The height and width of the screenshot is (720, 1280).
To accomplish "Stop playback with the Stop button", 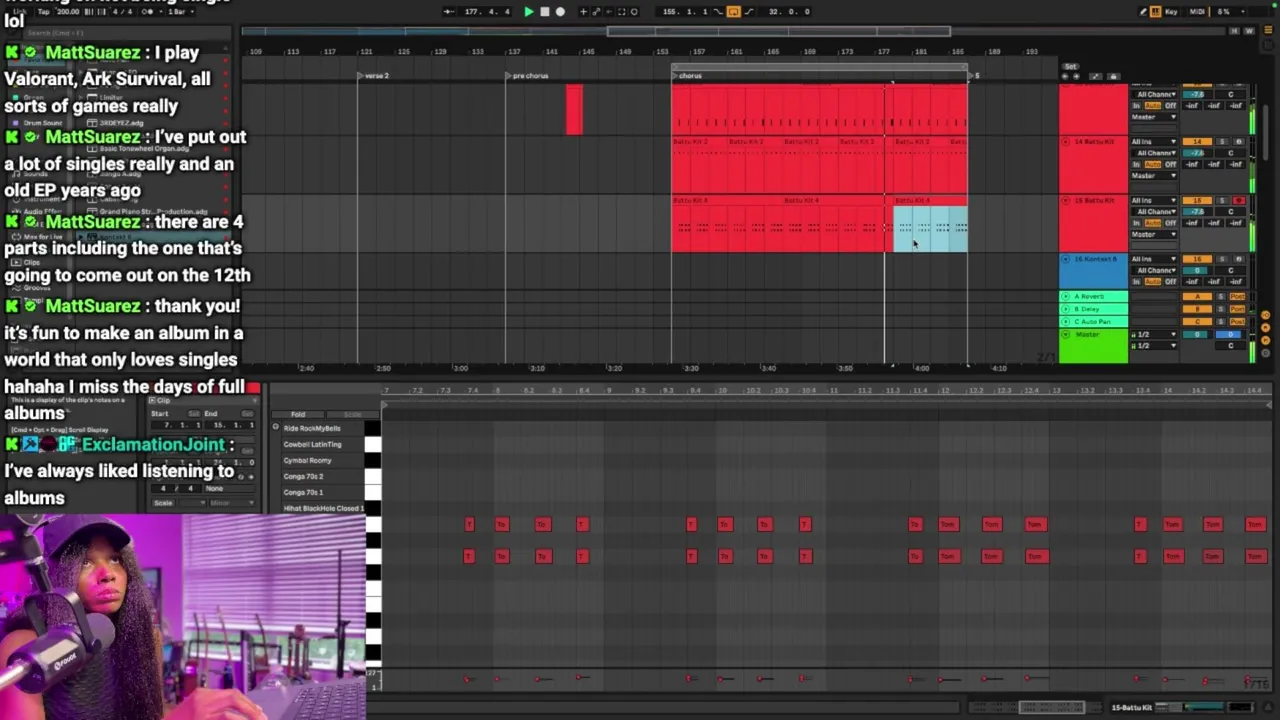I will [x=544, y=12].
